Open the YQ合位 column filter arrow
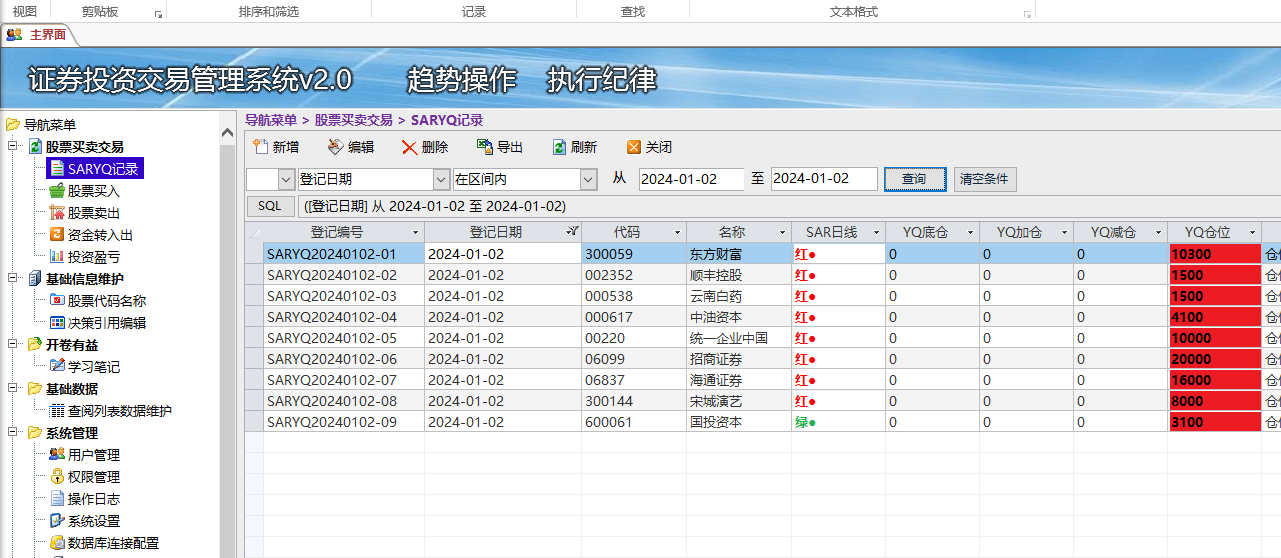Viewport: 1281px width, 558px height. pyautogui.click(x=1252, y=232)
